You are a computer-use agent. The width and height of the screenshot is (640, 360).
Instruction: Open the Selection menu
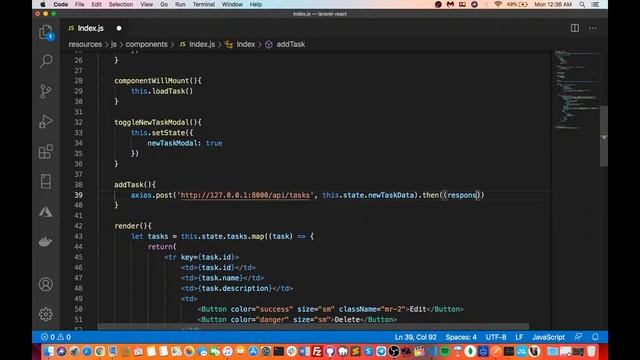(x=121, y=4)
